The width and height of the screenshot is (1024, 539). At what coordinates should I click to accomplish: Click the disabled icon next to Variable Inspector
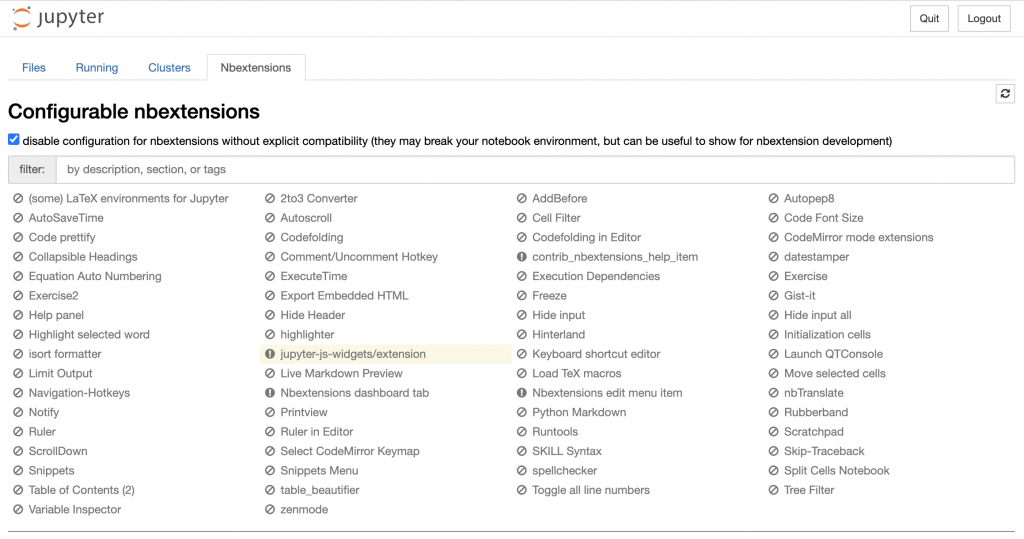click(18, 510)
